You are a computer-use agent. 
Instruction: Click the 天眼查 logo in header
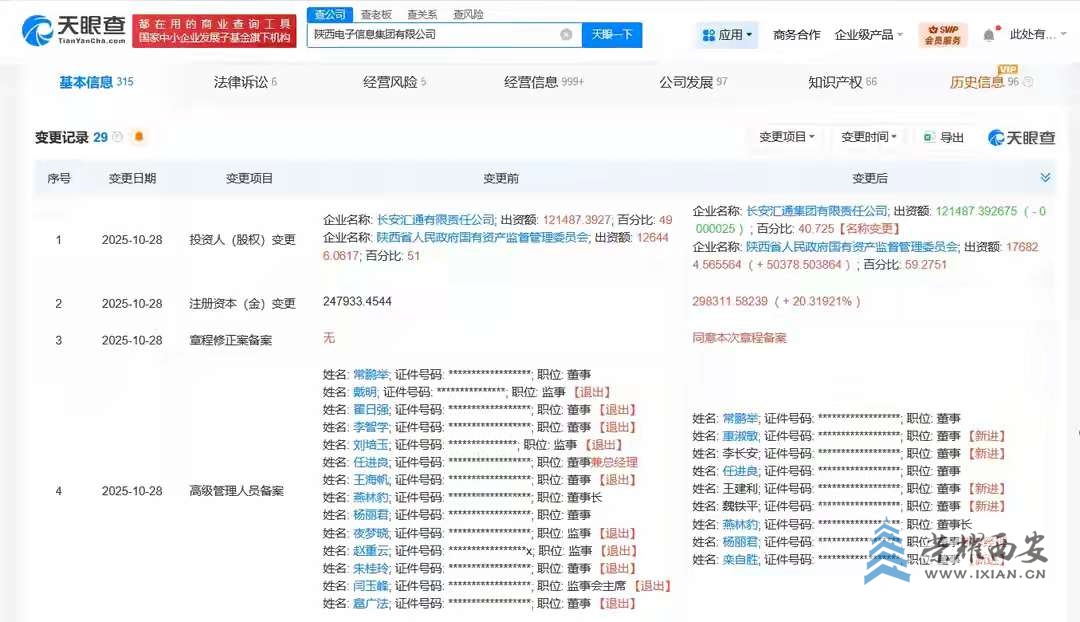[x=74, y=31]
